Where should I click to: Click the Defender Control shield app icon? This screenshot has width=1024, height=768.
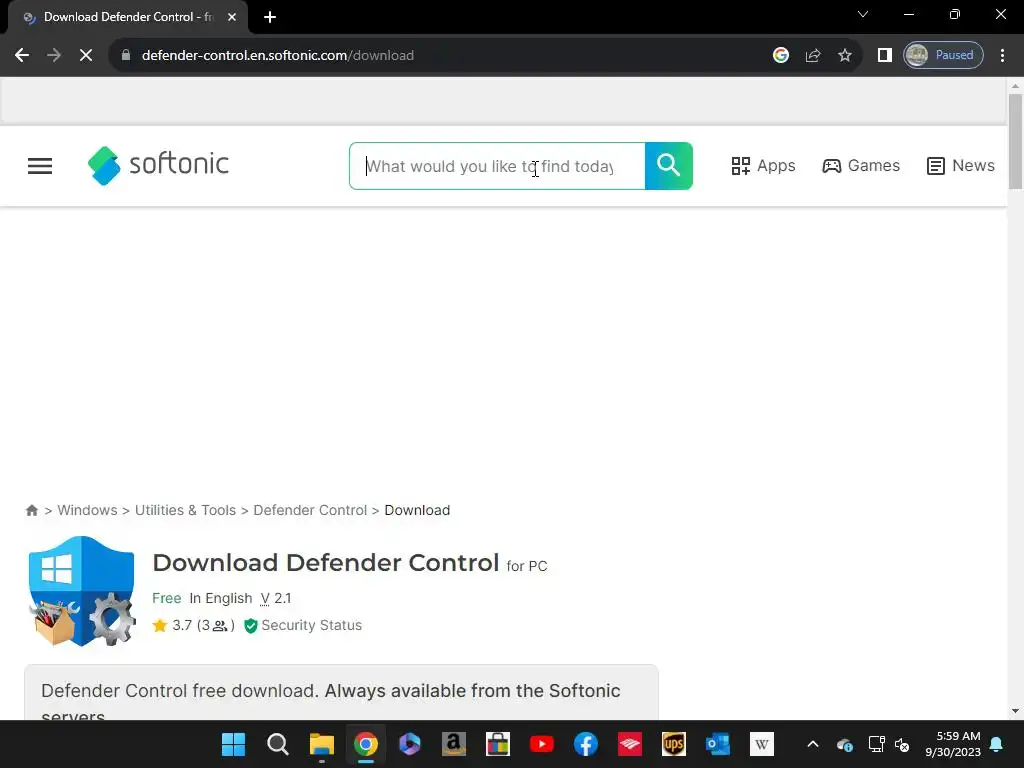tap(82, 591)
